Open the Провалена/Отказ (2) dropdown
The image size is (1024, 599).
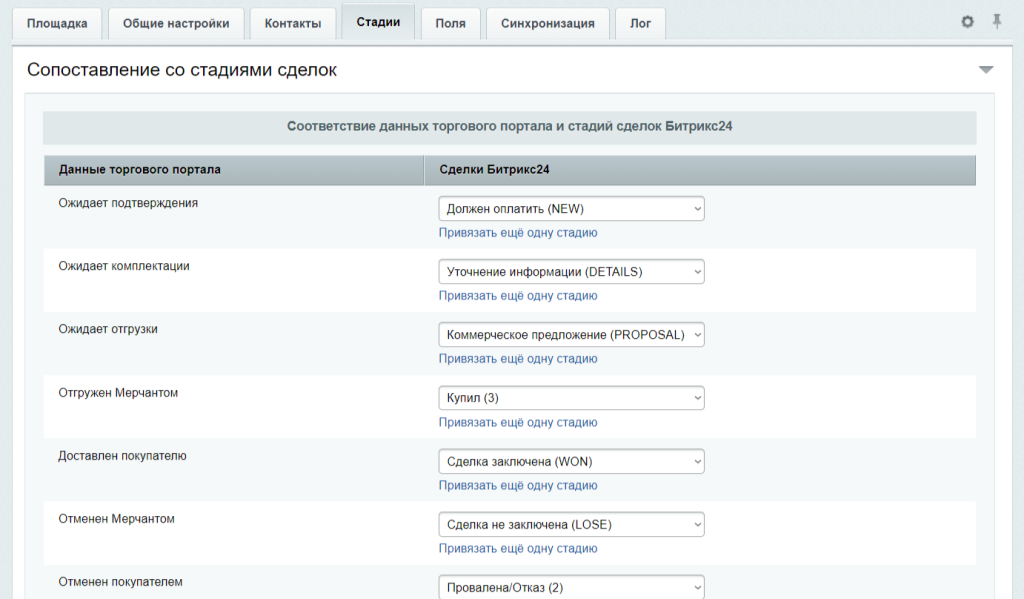pyautogui.click(x=571, y=587)
